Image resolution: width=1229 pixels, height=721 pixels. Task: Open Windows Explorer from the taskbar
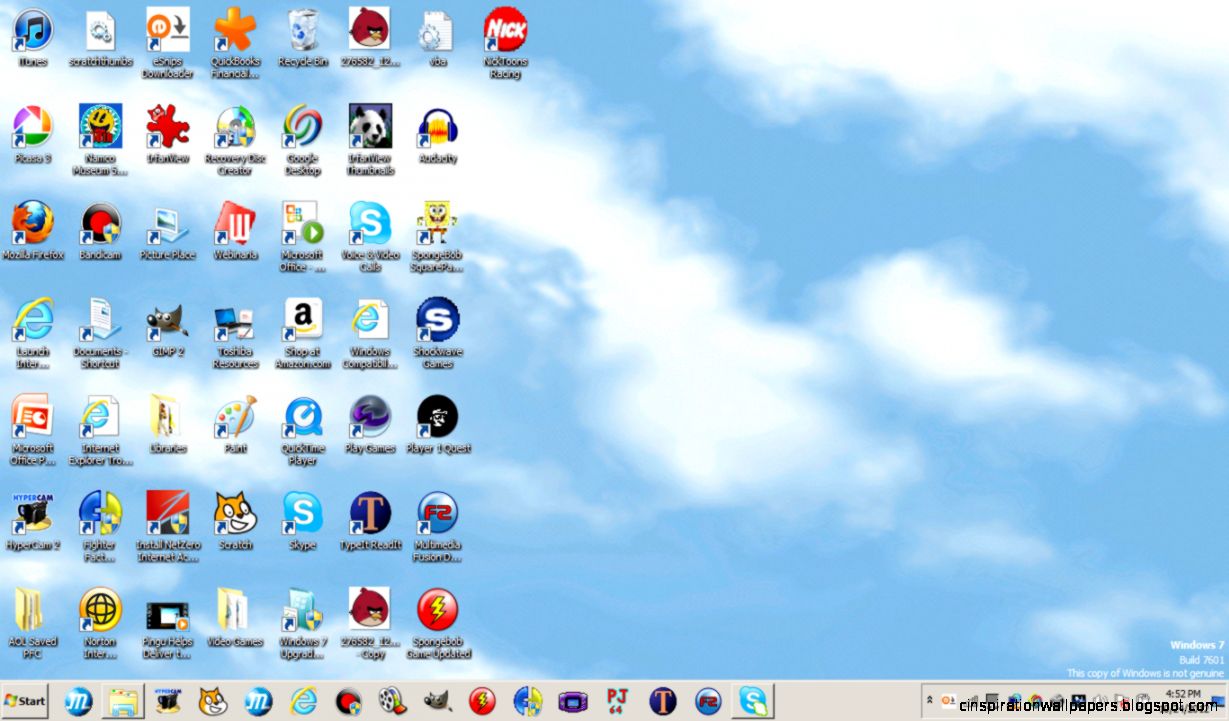(x=122, y=701)
